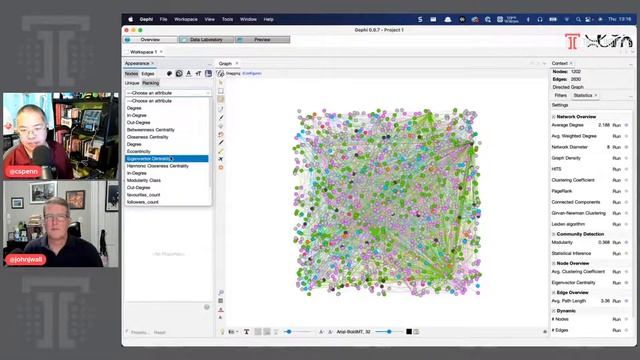Select the painter brush tool in the graph toolbar
Screen dimensions: 640x360
click(x=221, y=117)
